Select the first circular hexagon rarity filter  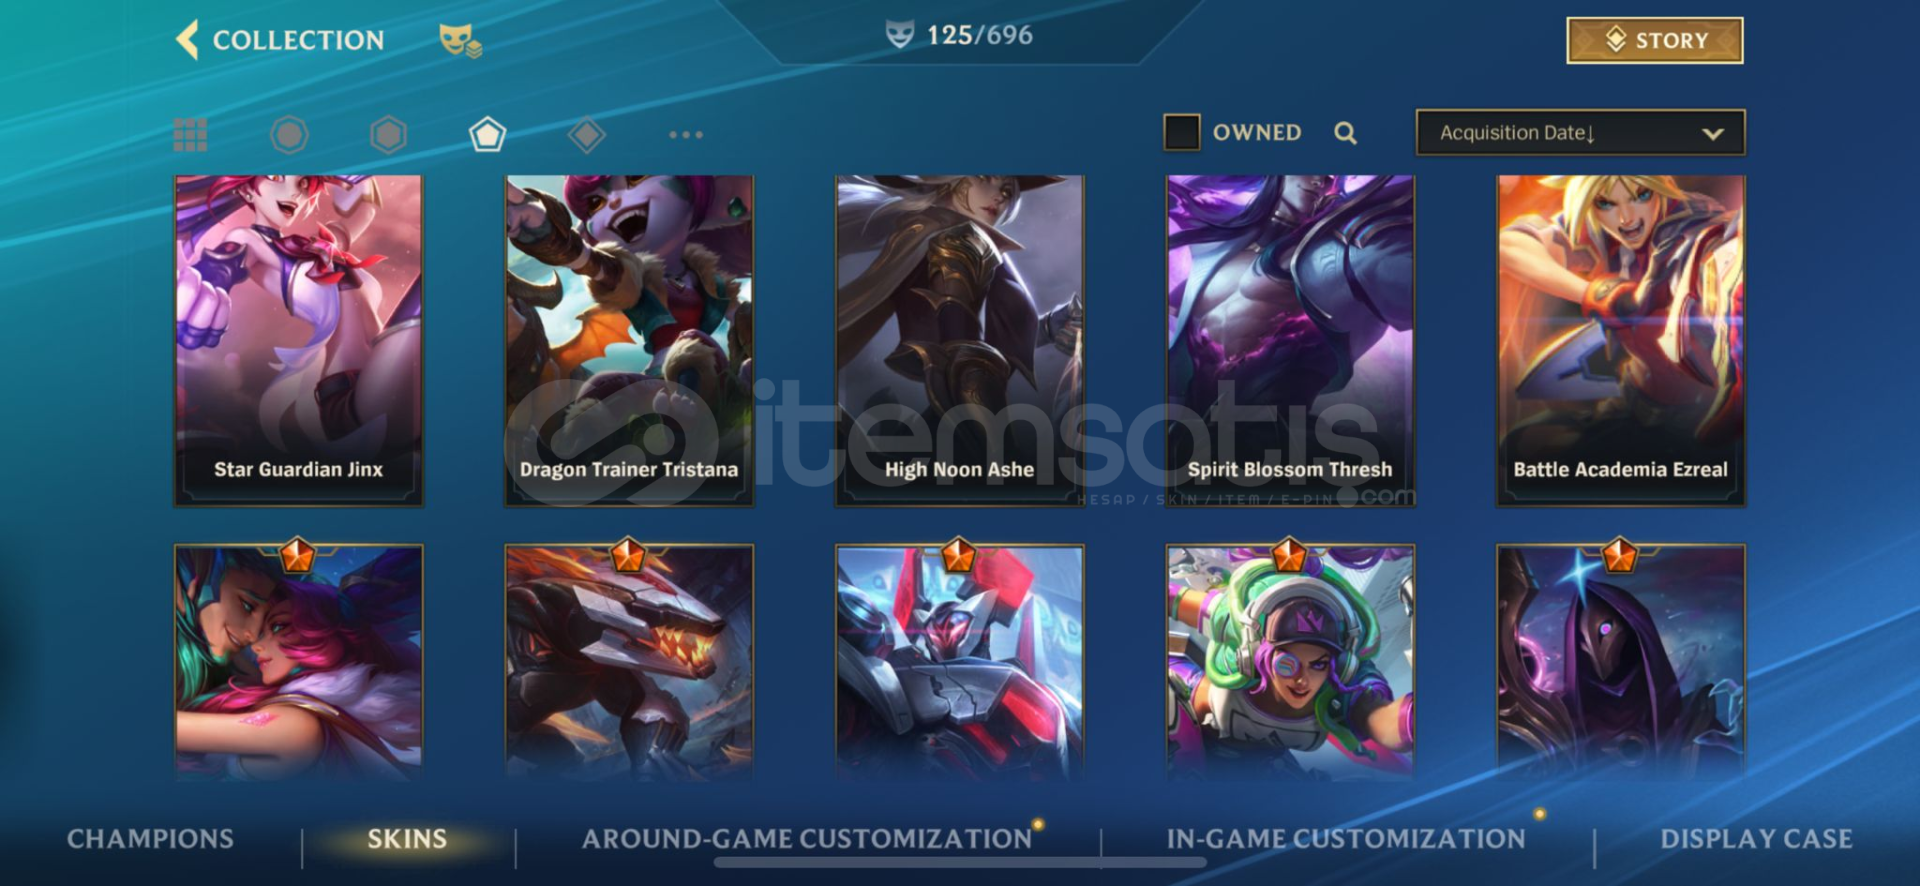tap(289, 134)
